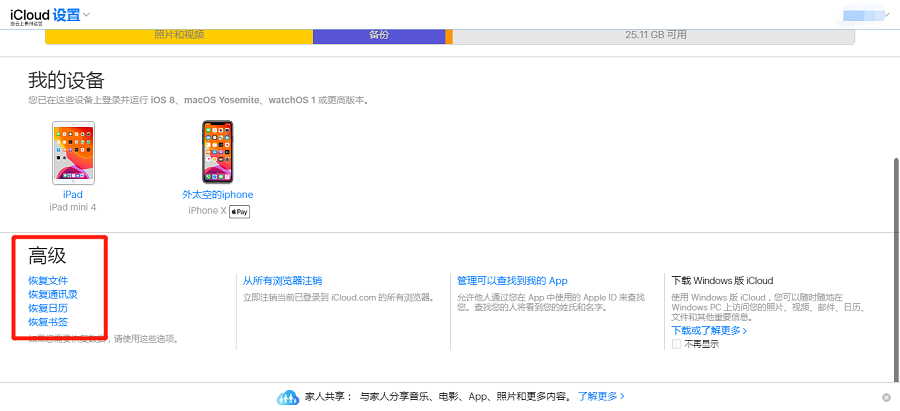Dismiss the family sharing banner with close icon

(x=886, y=397)
